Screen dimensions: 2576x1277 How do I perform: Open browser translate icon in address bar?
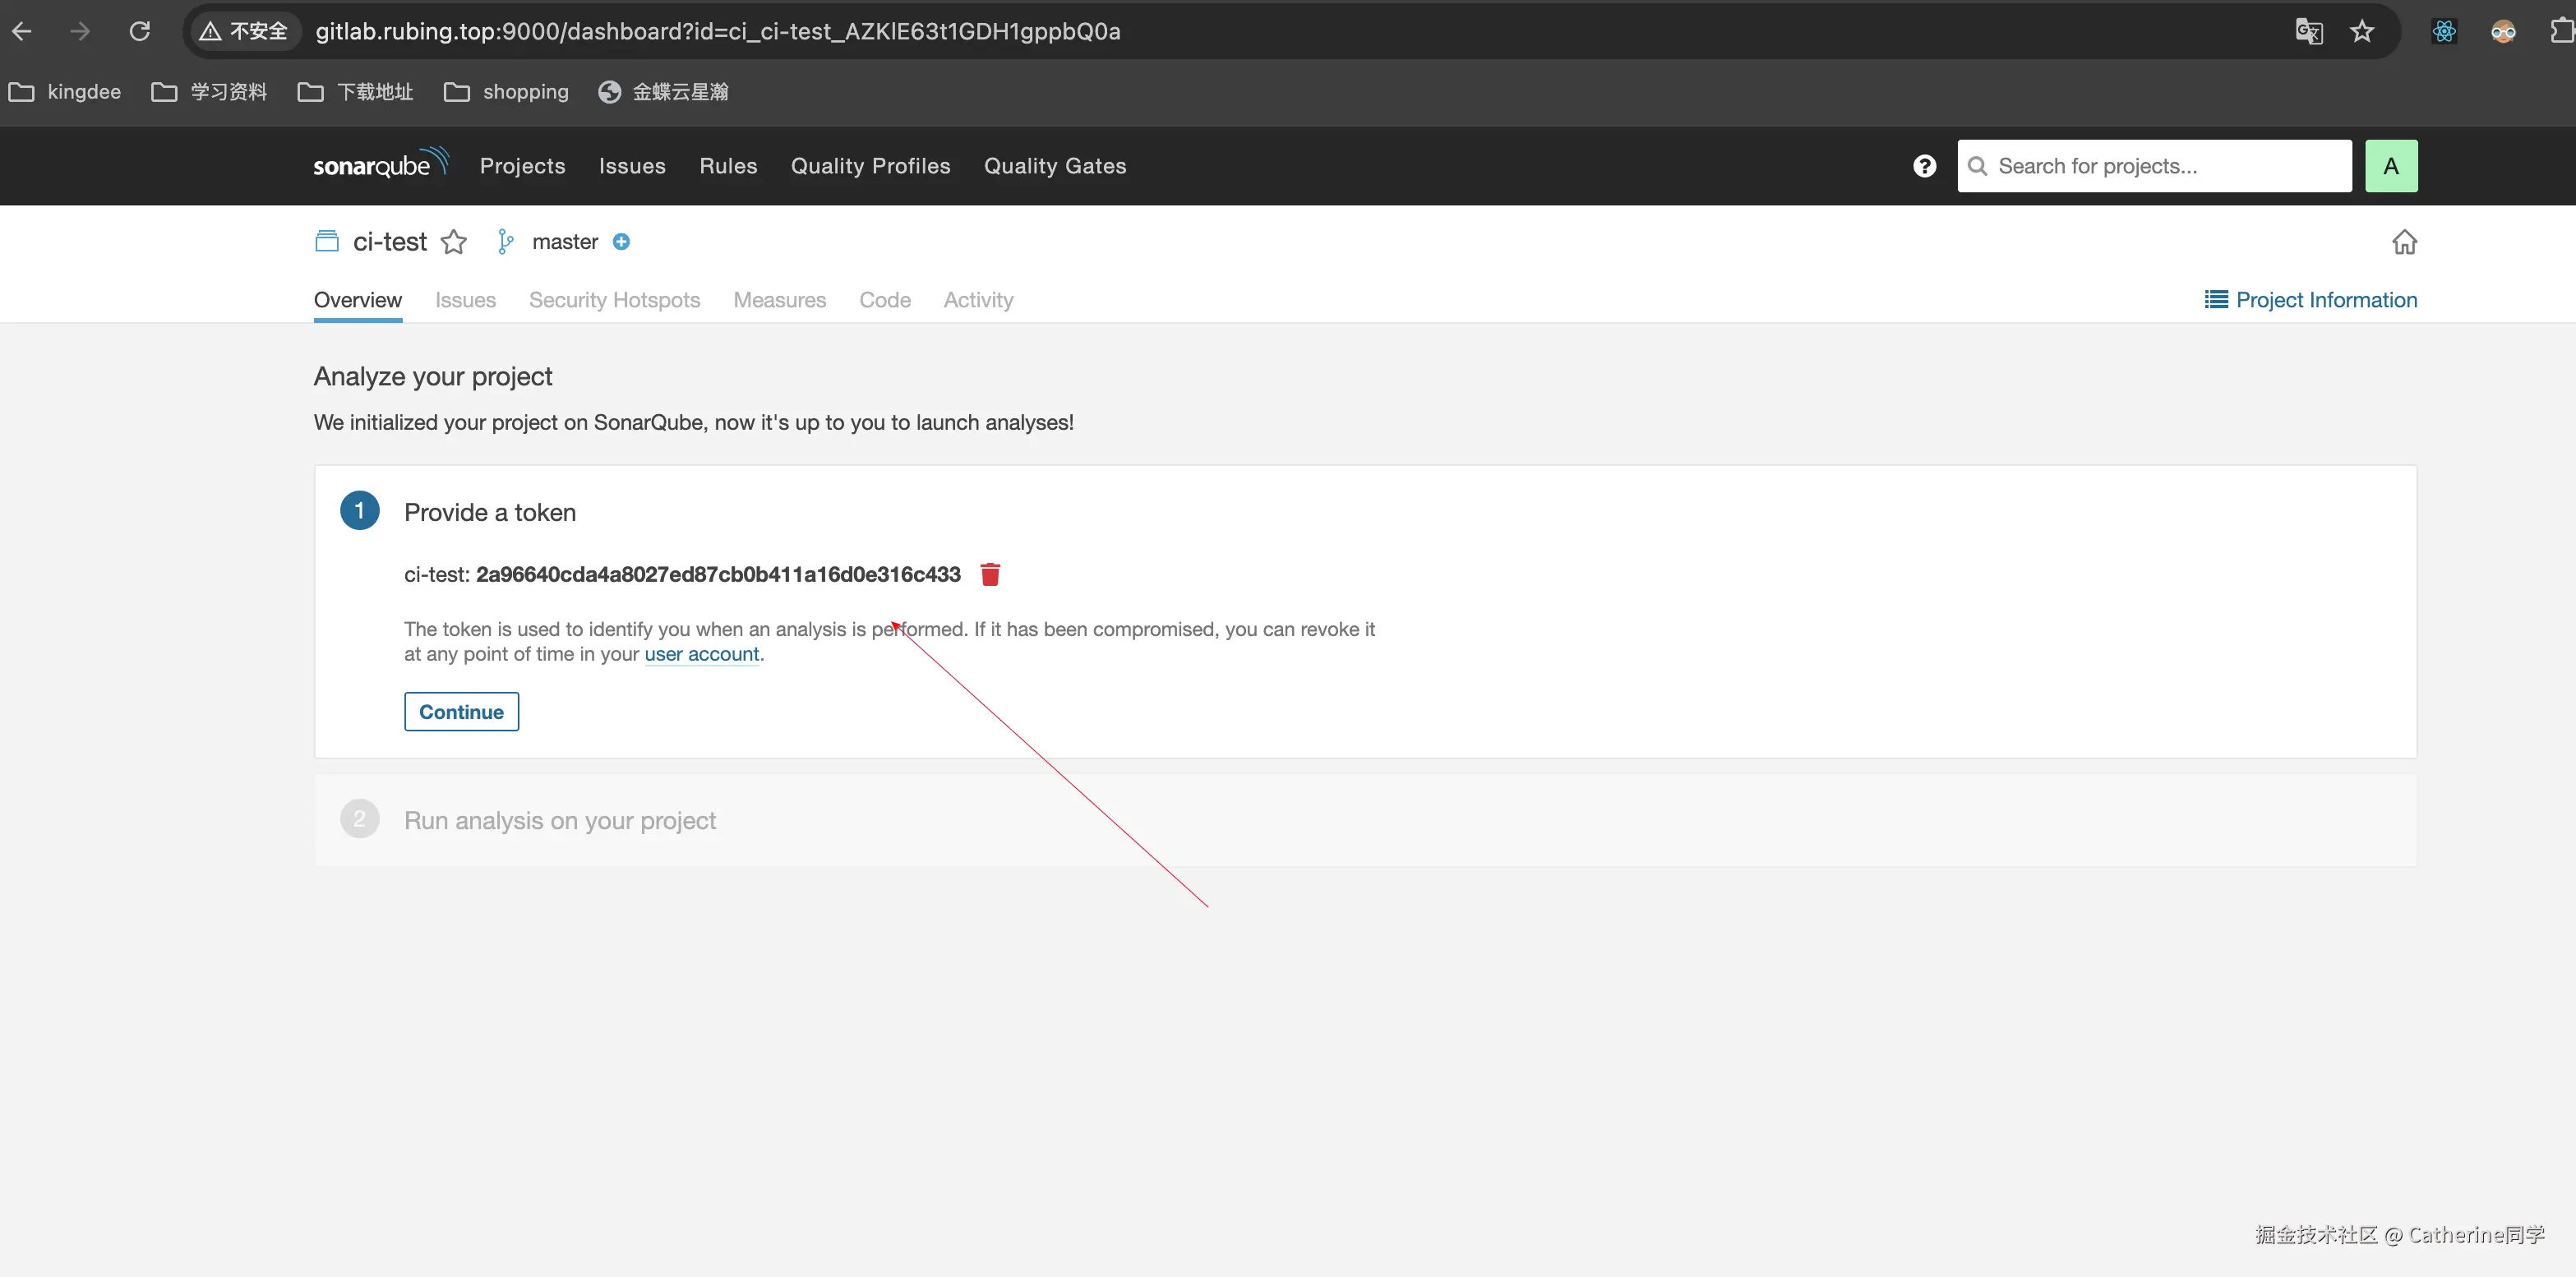(x=2309, y=31)
